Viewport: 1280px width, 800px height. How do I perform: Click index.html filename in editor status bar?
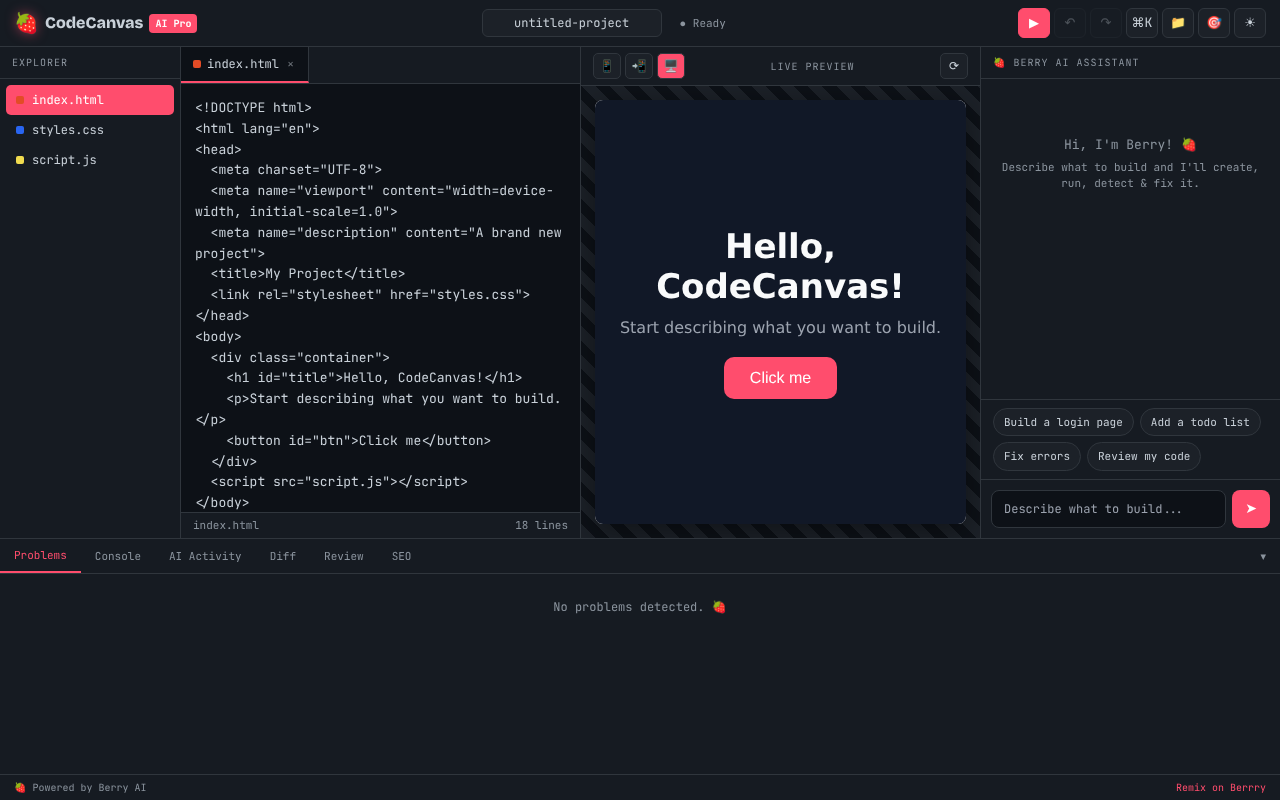(x=226, y=526)
